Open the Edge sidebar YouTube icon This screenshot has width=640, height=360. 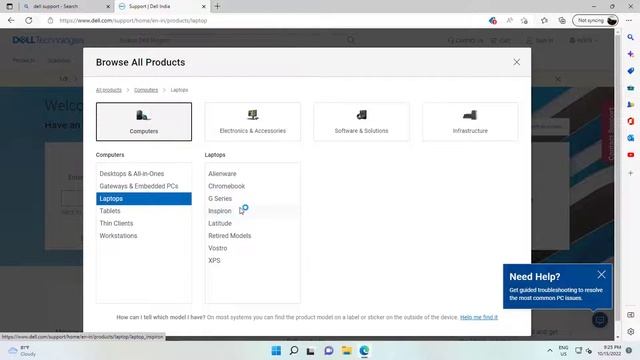click(631, 155)
